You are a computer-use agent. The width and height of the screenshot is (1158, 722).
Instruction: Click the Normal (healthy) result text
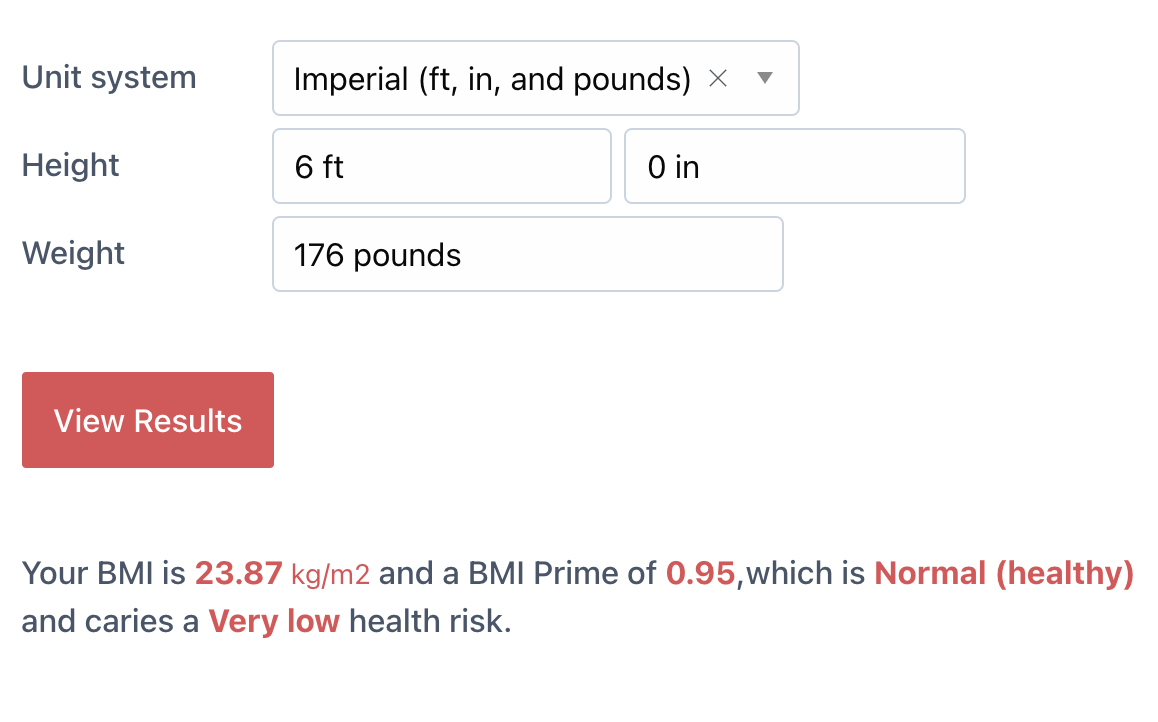1003,573
